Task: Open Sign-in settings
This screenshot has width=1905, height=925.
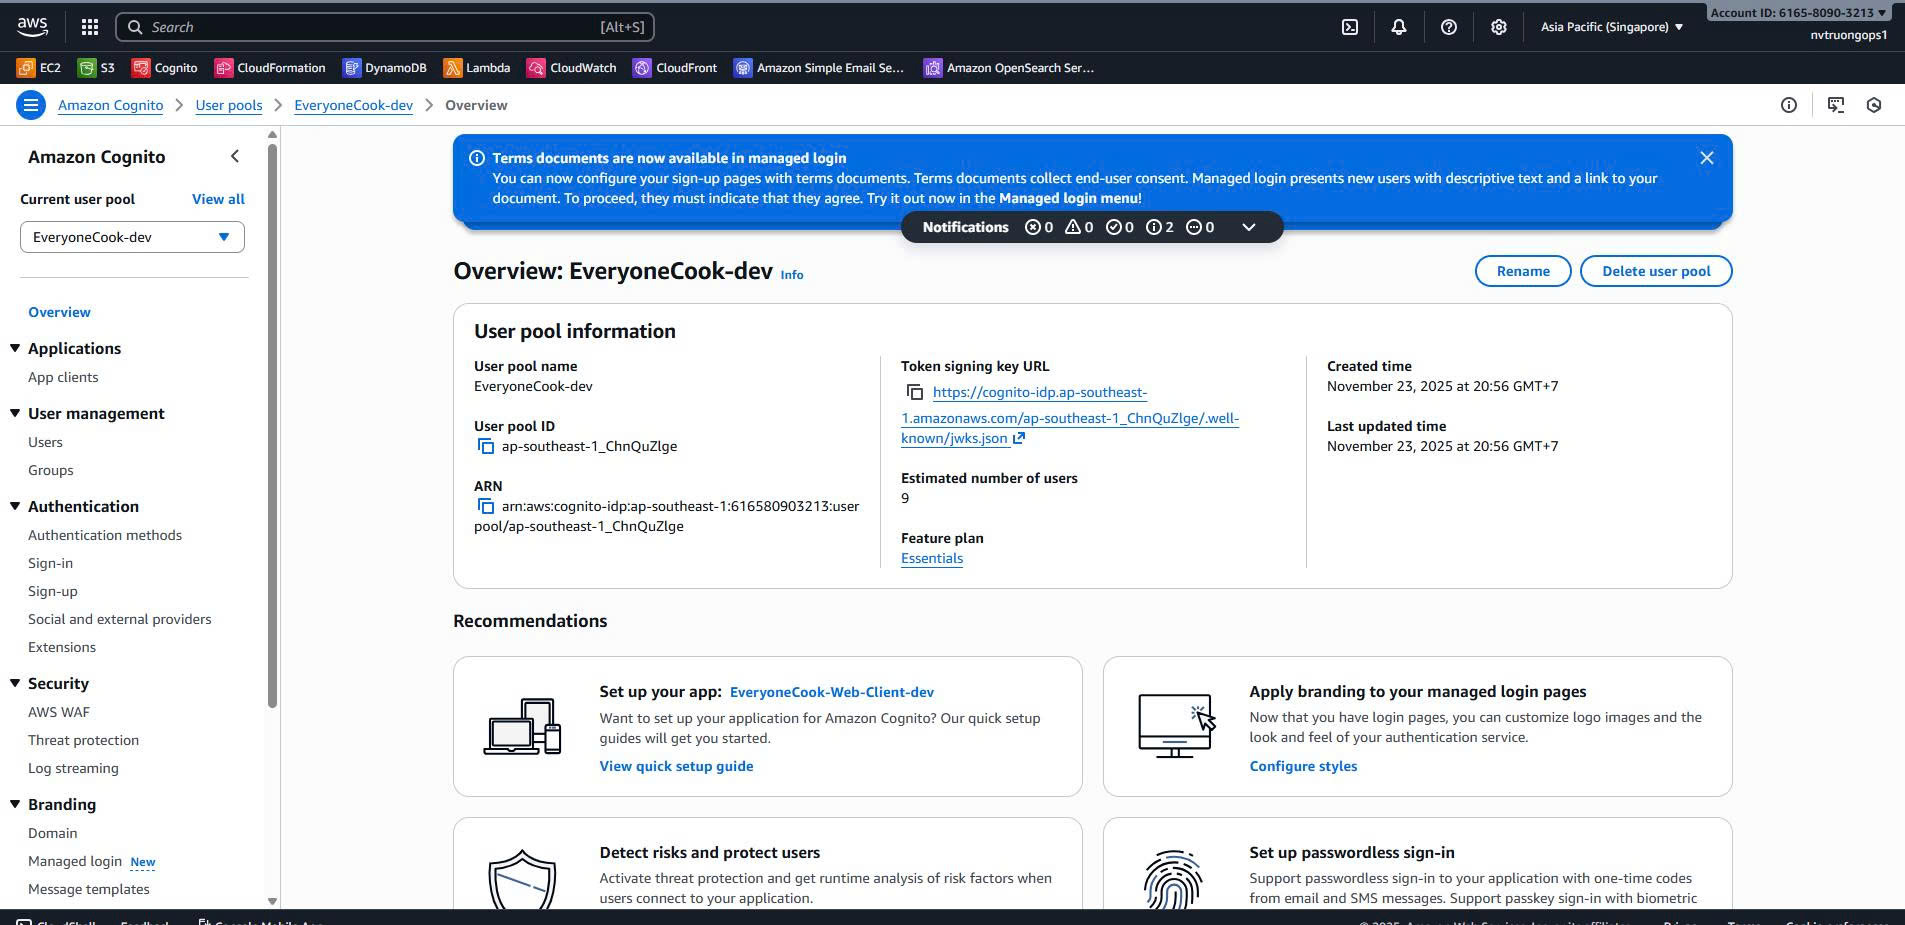Action: point(50,563)
